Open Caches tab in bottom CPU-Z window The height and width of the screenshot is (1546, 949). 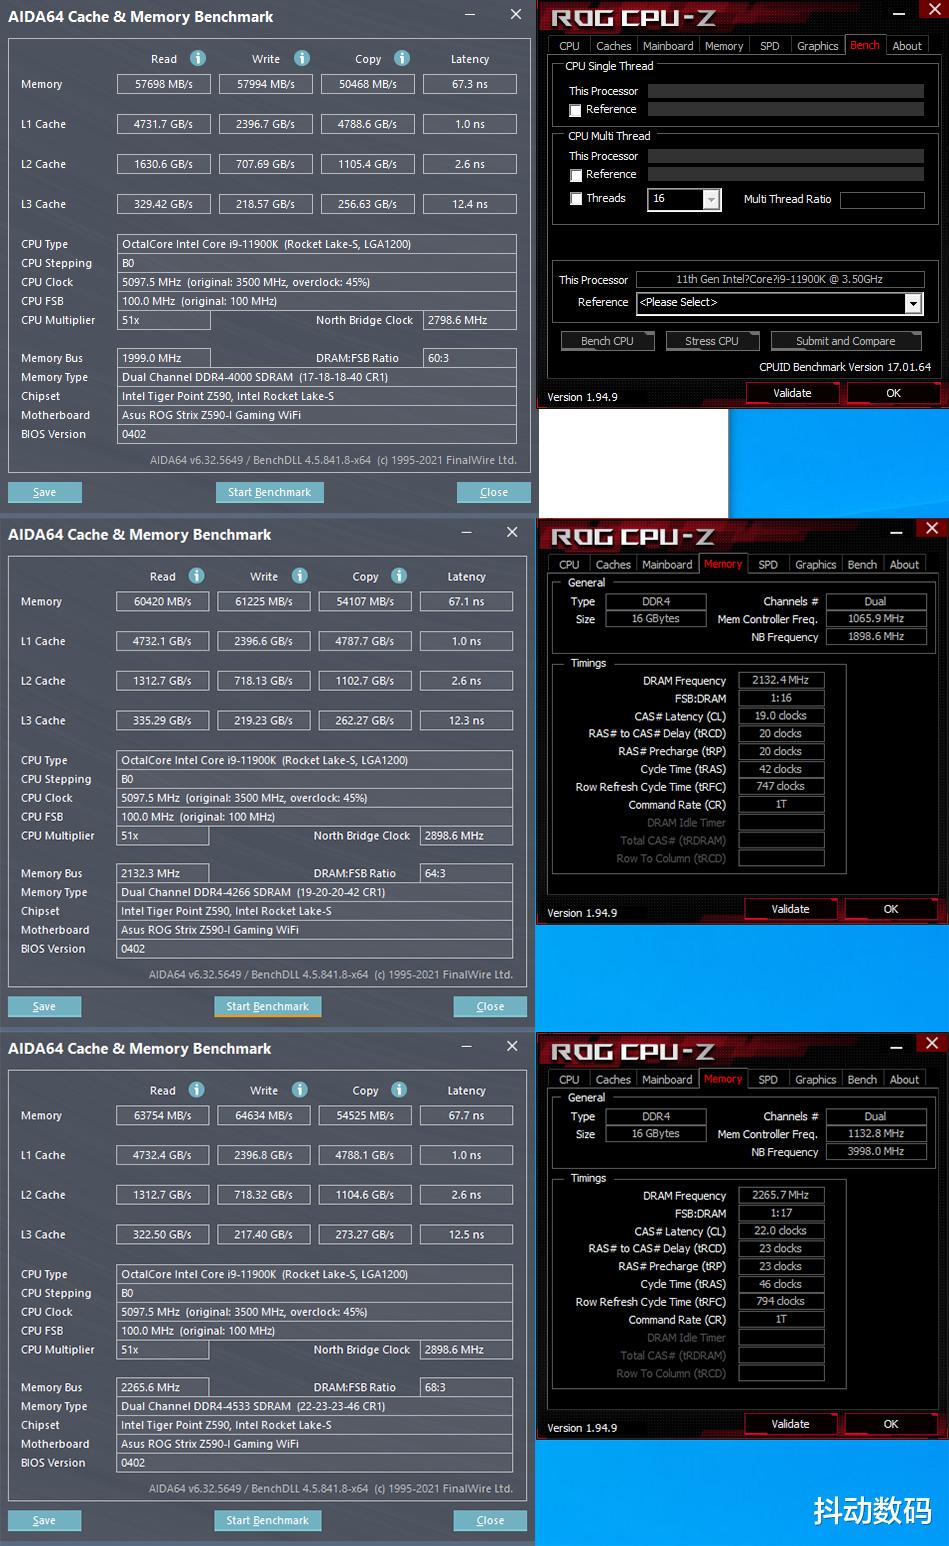[x=613, y=1080]
